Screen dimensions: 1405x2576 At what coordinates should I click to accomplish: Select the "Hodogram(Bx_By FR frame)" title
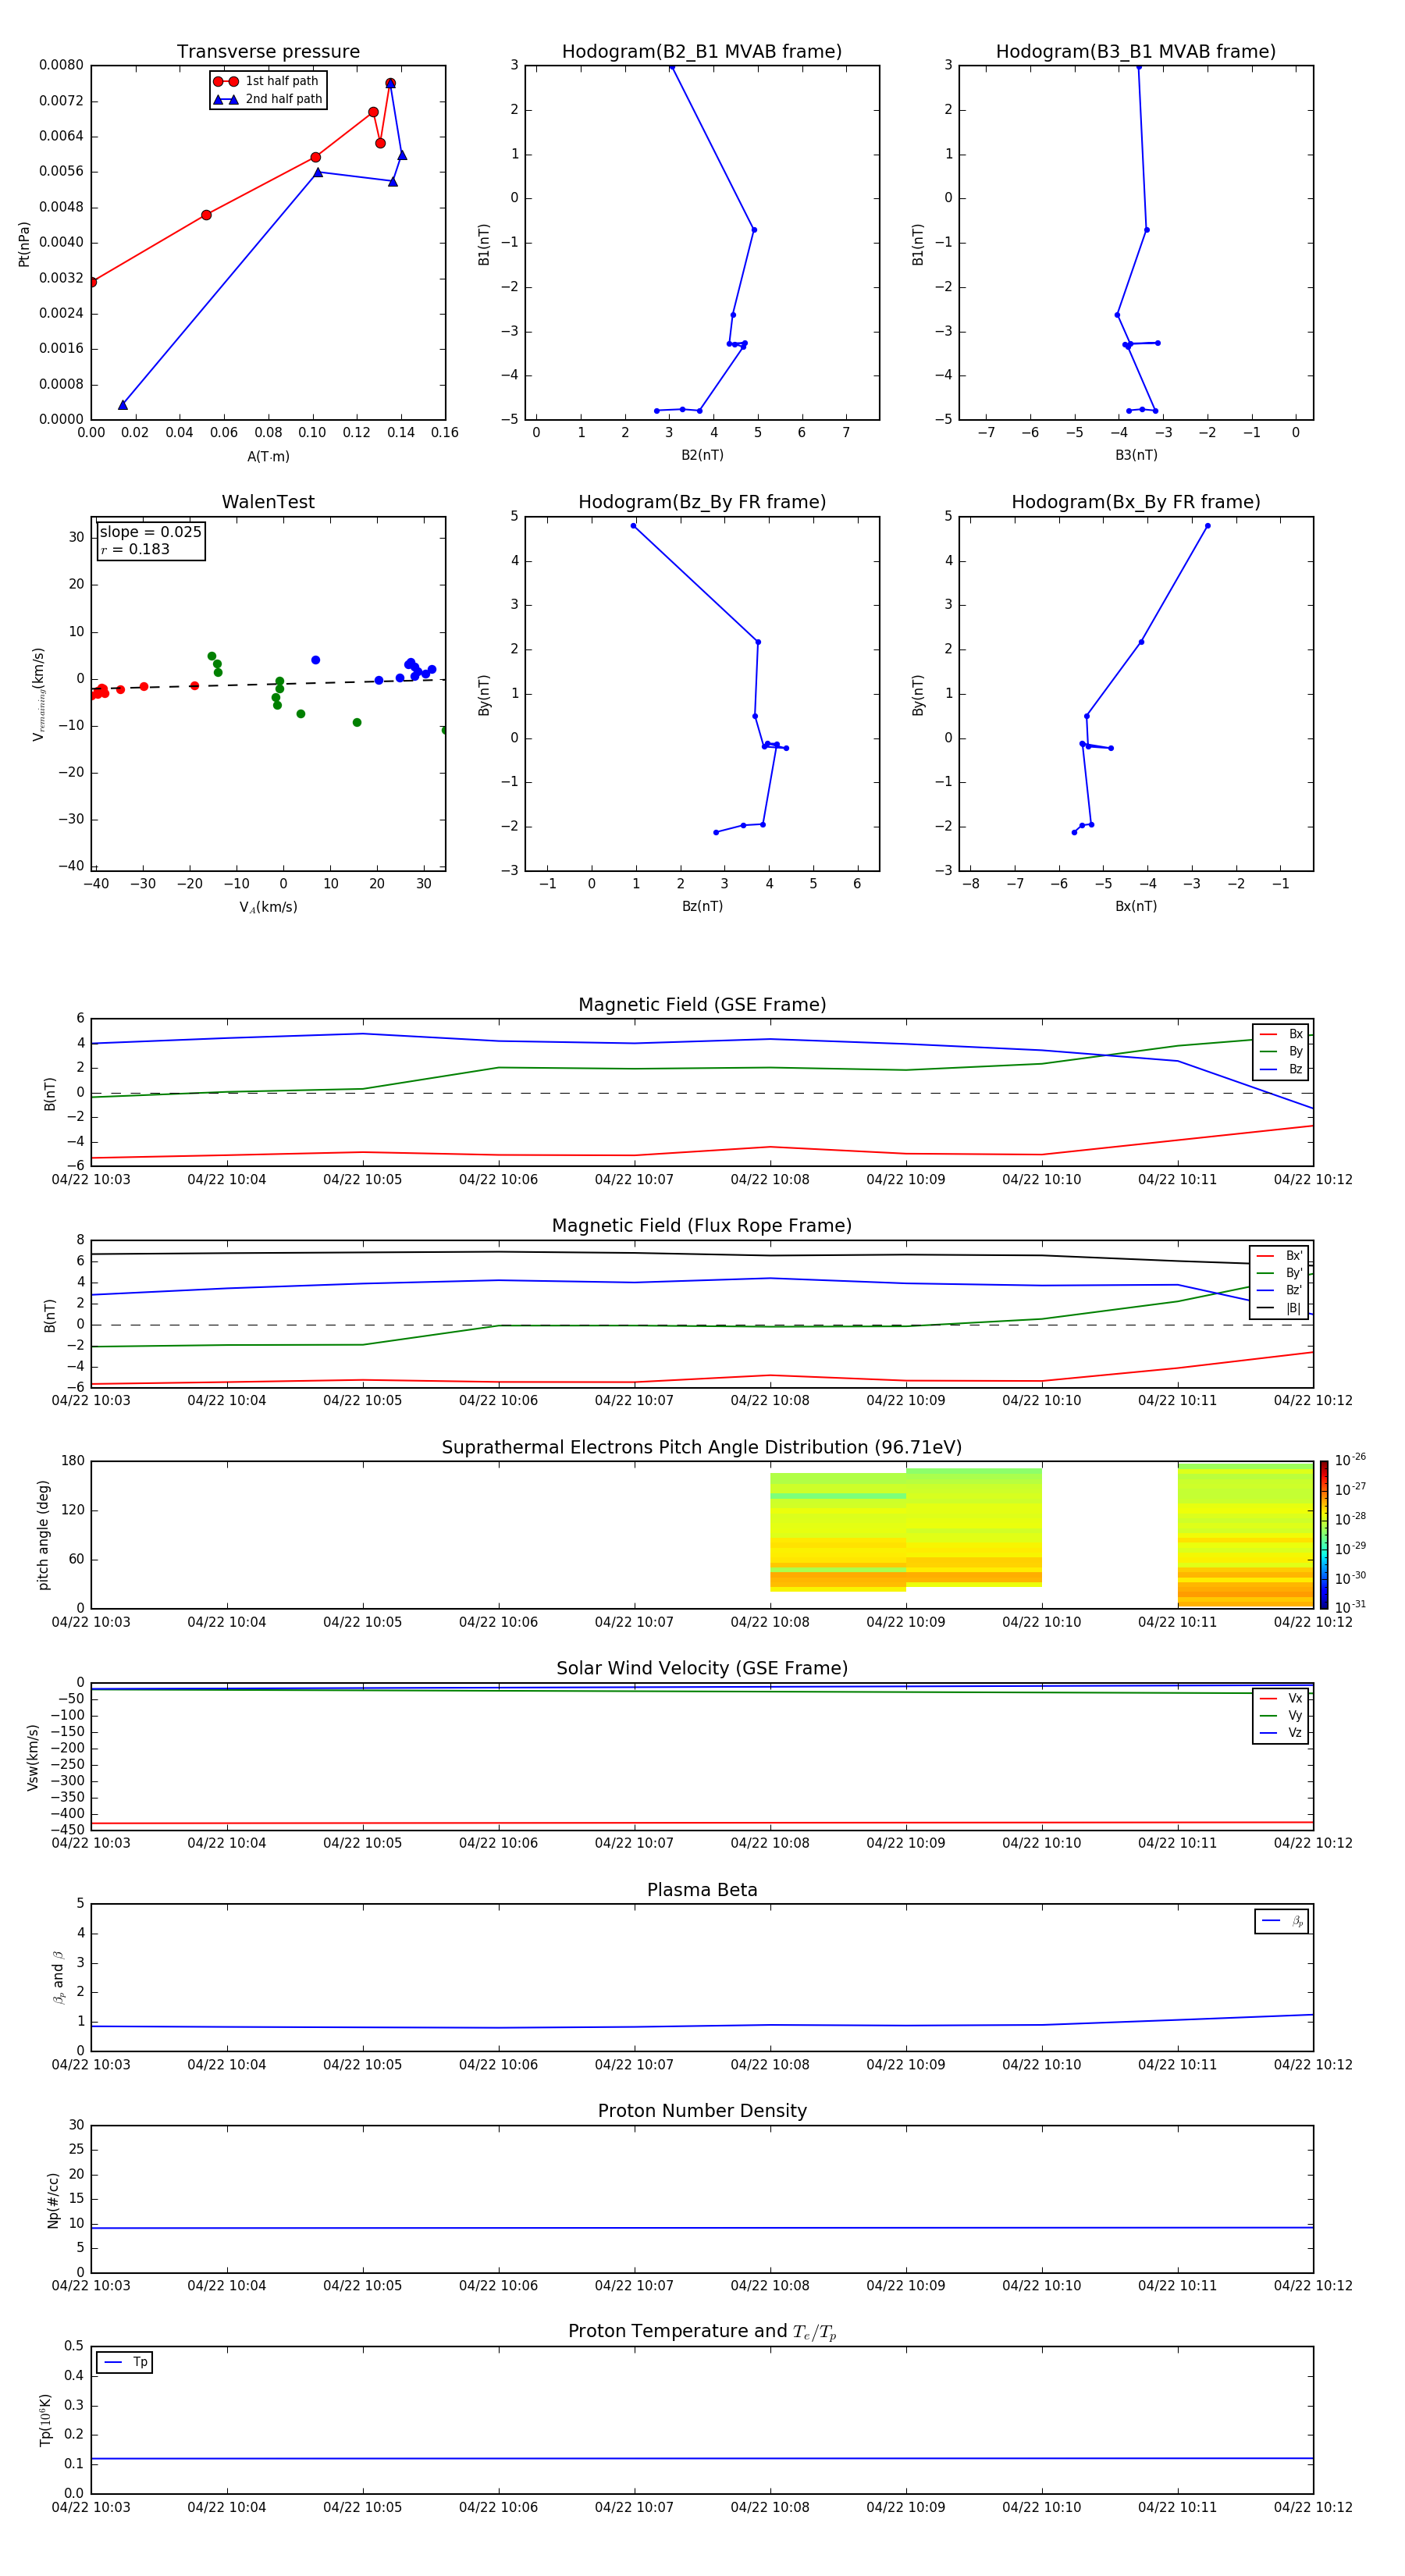point(1136,502)
